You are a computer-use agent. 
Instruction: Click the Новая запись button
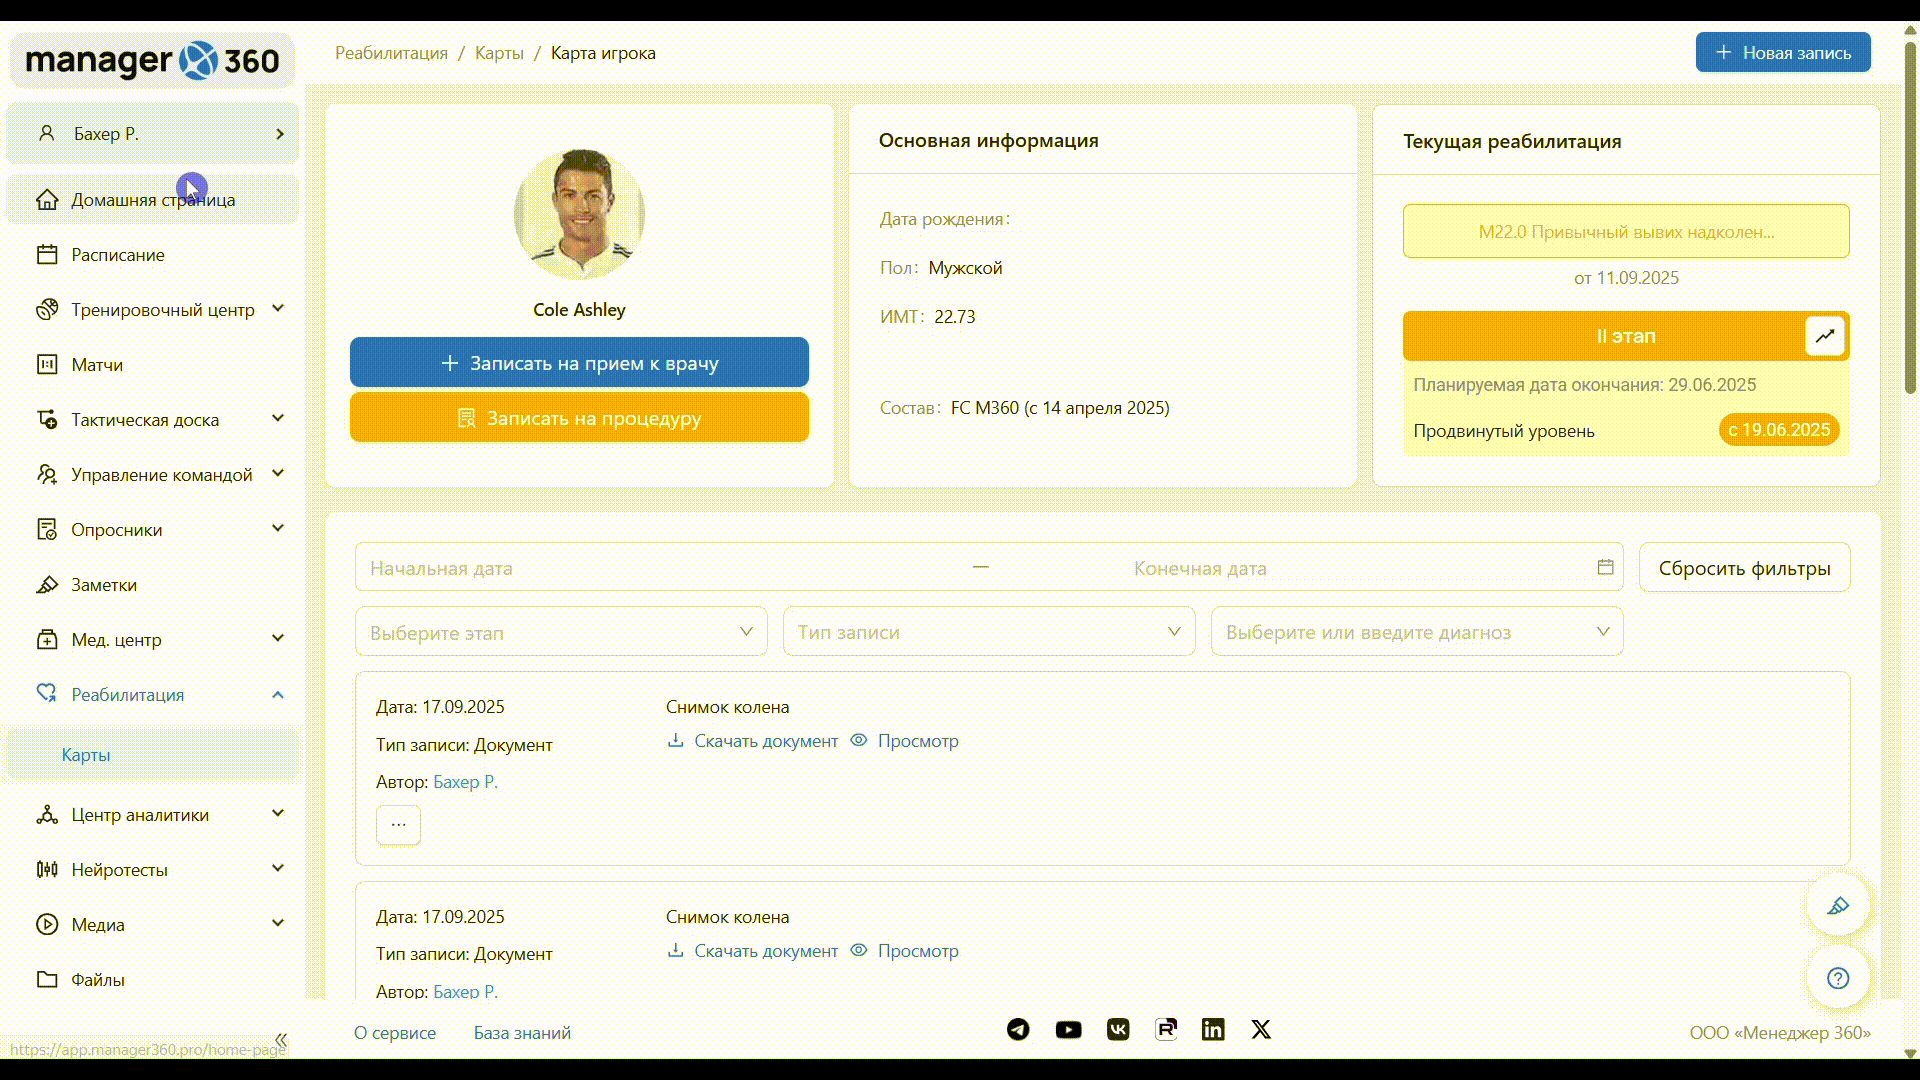(x=1783, y=53)
